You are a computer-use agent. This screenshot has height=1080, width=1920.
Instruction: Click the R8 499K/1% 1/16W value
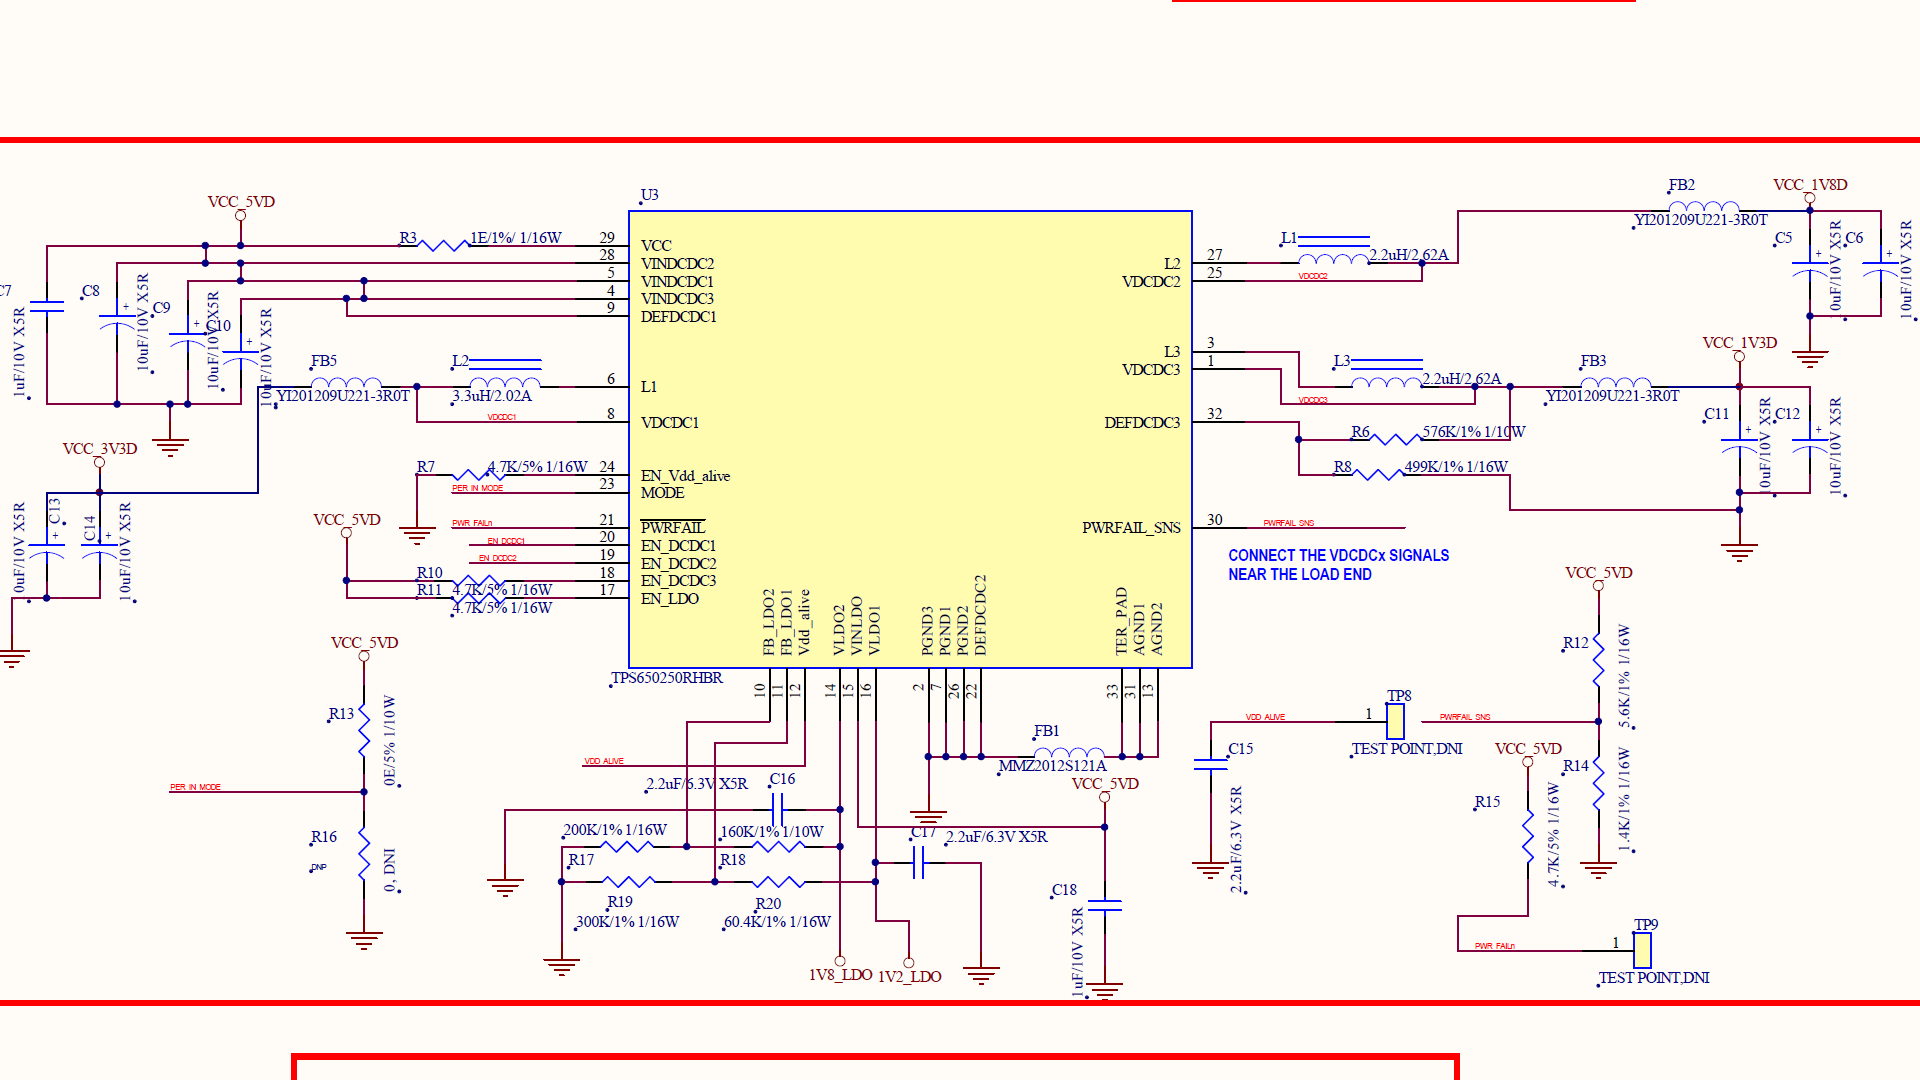point(1456,467)
